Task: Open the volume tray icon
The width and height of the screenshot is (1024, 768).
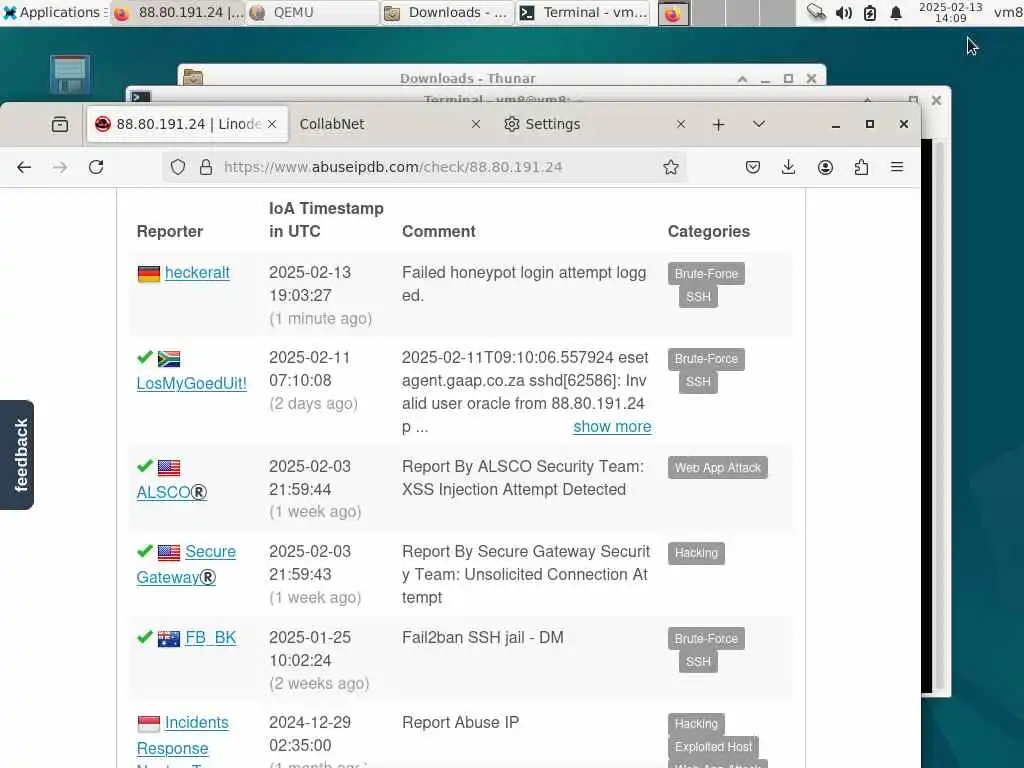Action: pos(844,12)
